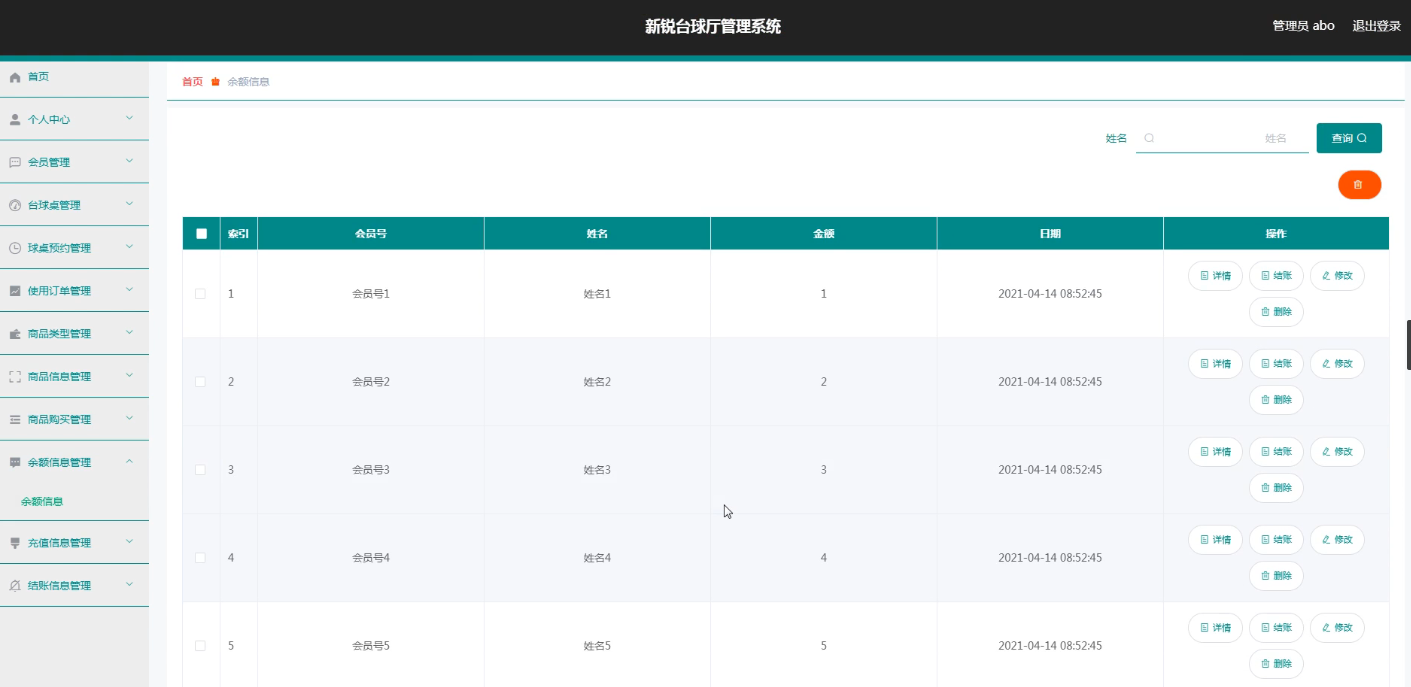Click 结账 for row 会员号1
The image size is (1411, 687).
point(1276,276)
